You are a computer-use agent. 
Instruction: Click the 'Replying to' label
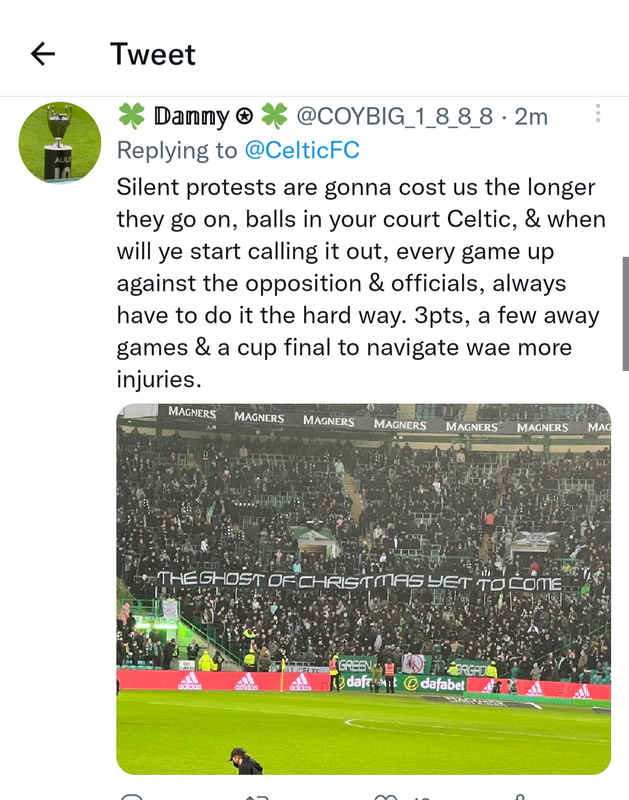point(177,150)
